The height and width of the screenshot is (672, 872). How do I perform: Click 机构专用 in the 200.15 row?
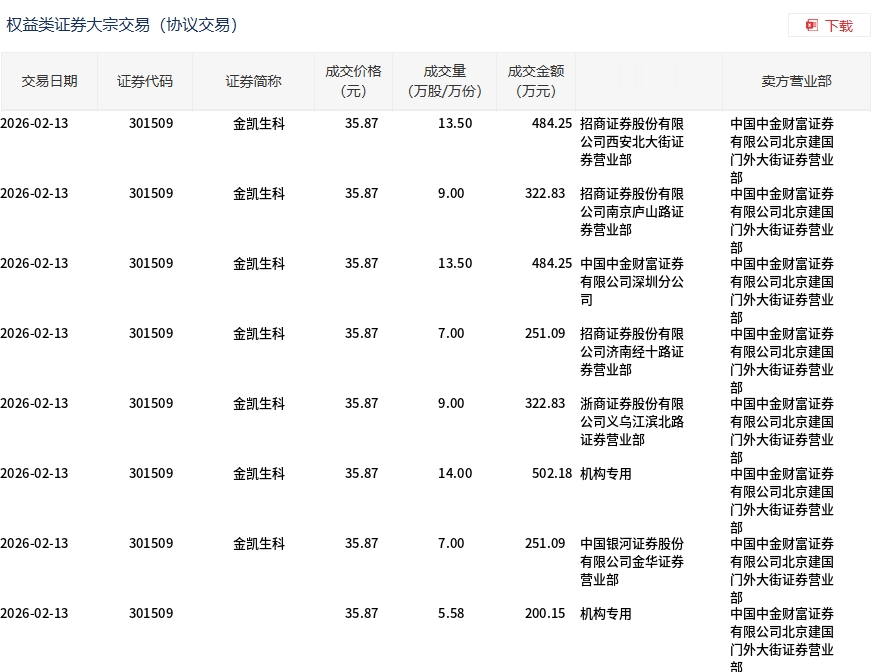[x=606, y=614]
